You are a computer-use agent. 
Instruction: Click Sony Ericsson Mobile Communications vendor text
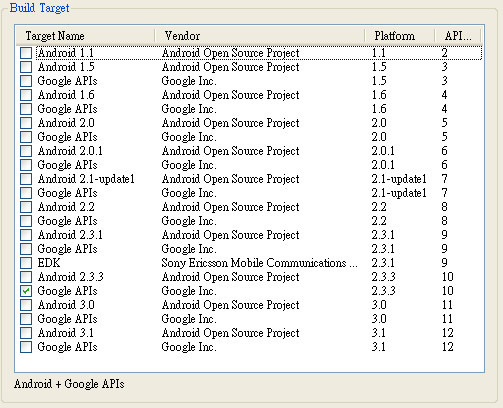pos(259,263)
